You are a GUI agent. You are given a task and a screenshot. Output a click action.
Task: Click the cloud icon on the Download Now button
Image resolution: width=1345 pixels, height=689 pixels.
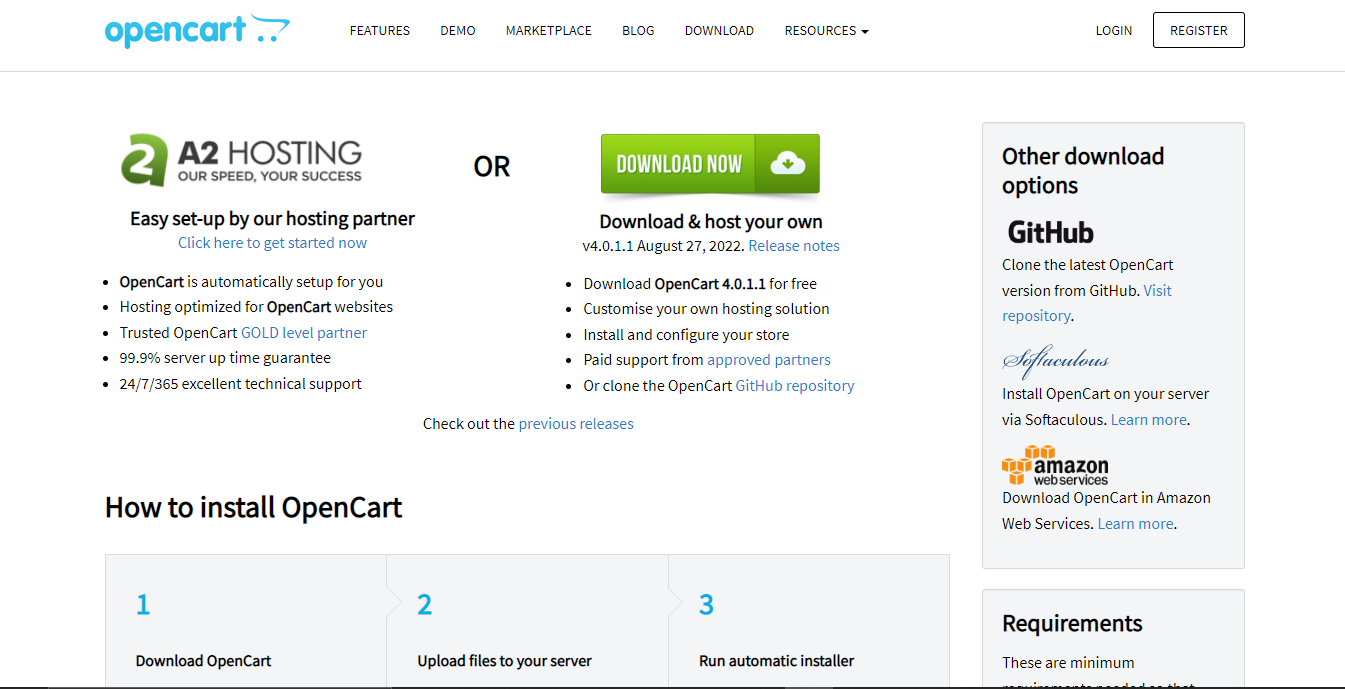pyautogui.click(x=788, y=163)
